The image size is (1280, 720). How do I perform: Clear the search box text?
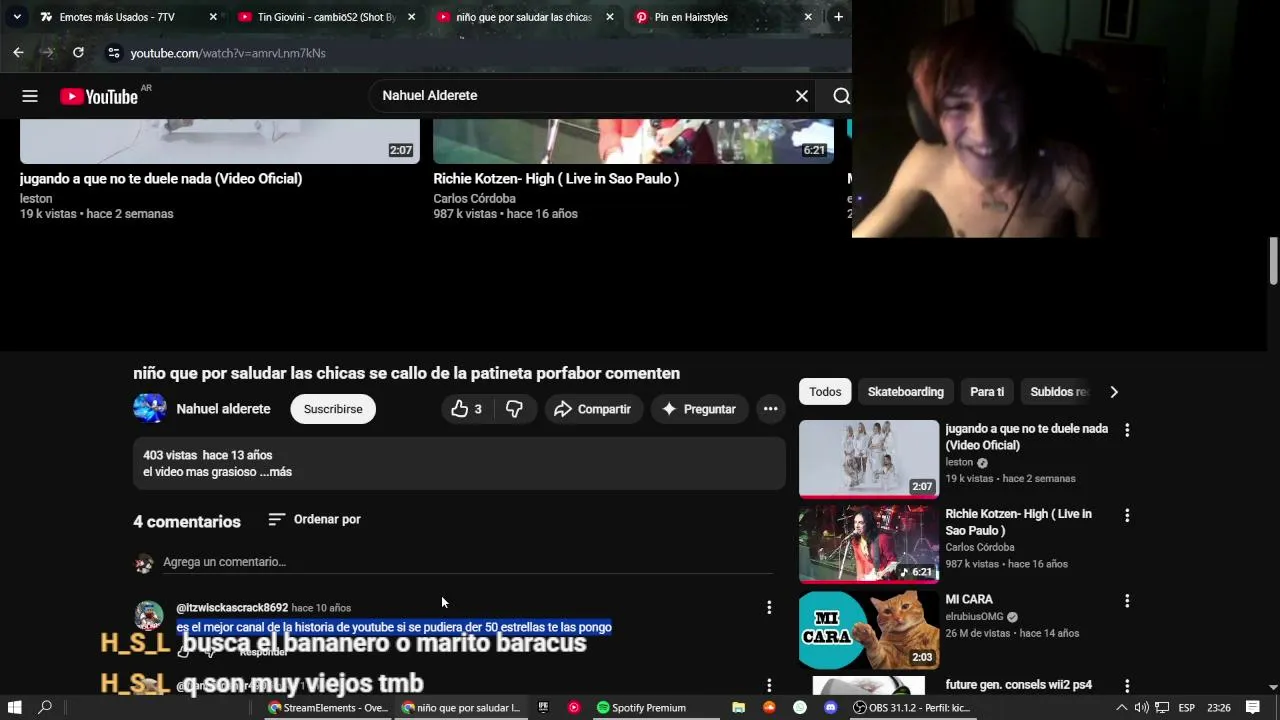click(801, 96)
